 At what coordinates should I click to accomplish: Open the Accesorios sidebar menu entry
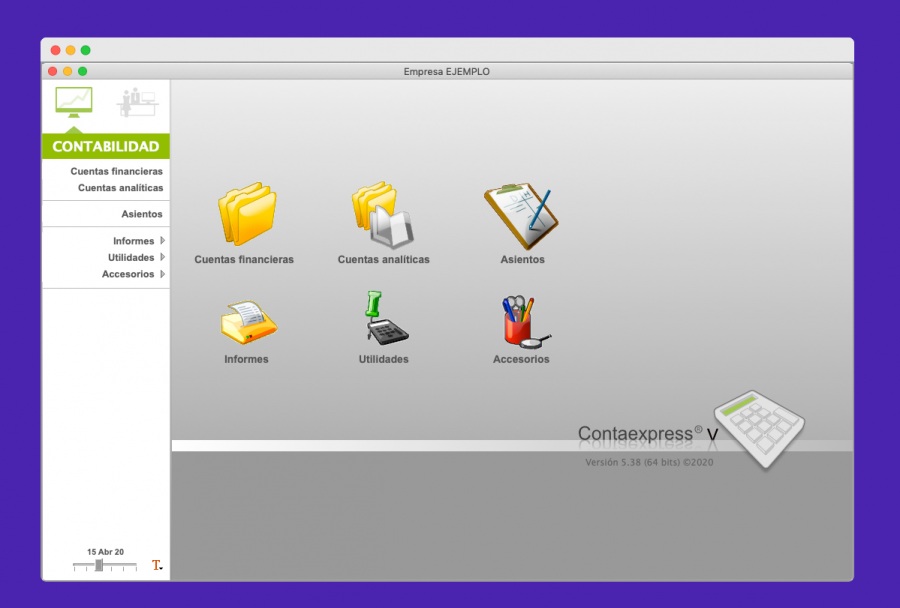click(x=128, y=274)
